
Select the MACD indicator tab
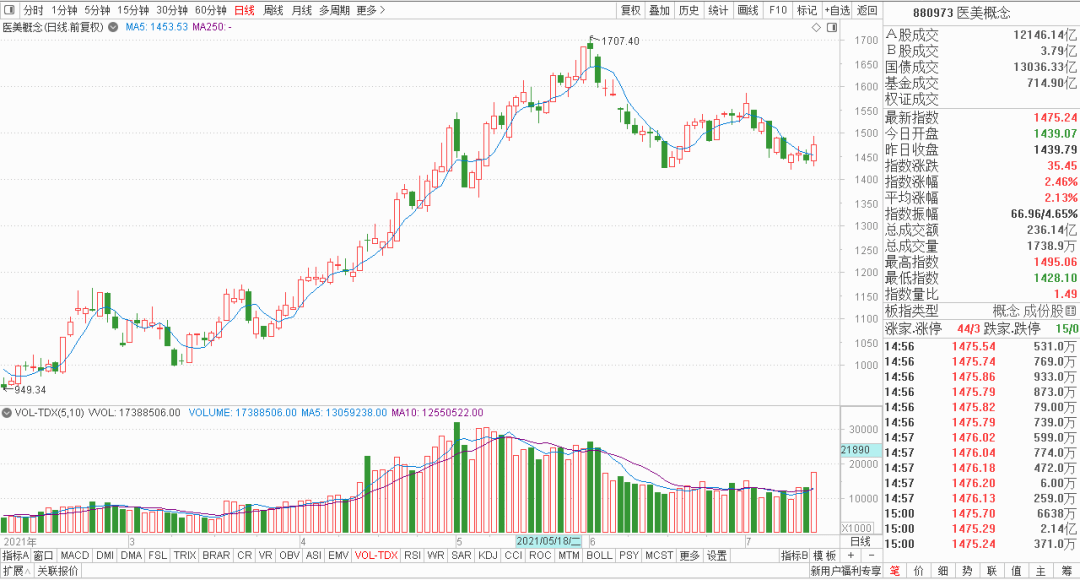pos(74,555)
